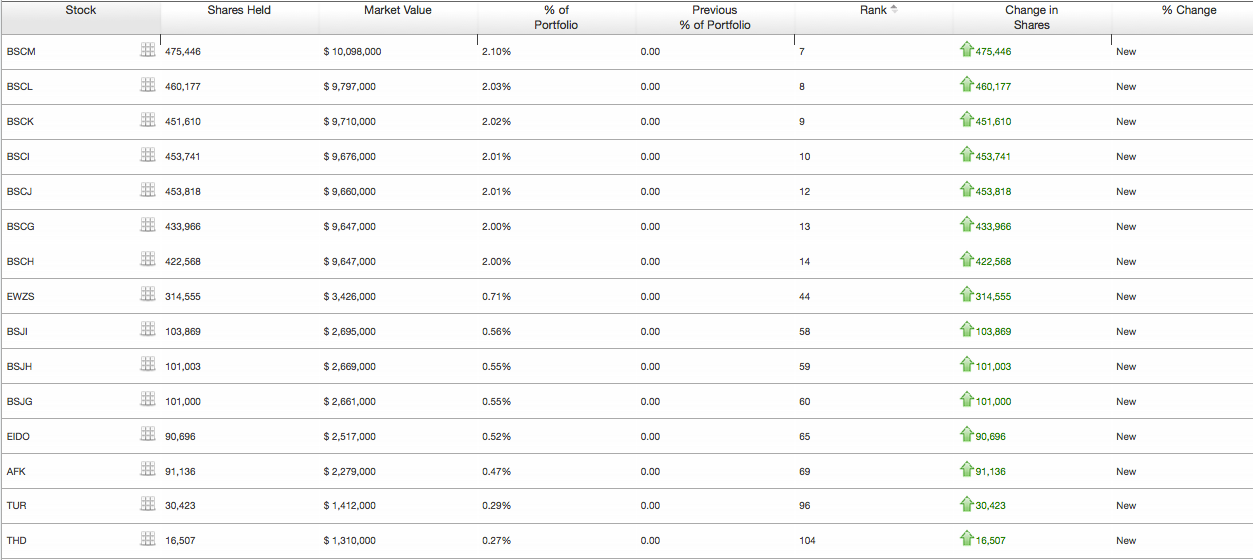The width and height of the screenshot is (1253, 560).
Task: Click the grid icon in the BSCL row
Action: tap(147, 85)
